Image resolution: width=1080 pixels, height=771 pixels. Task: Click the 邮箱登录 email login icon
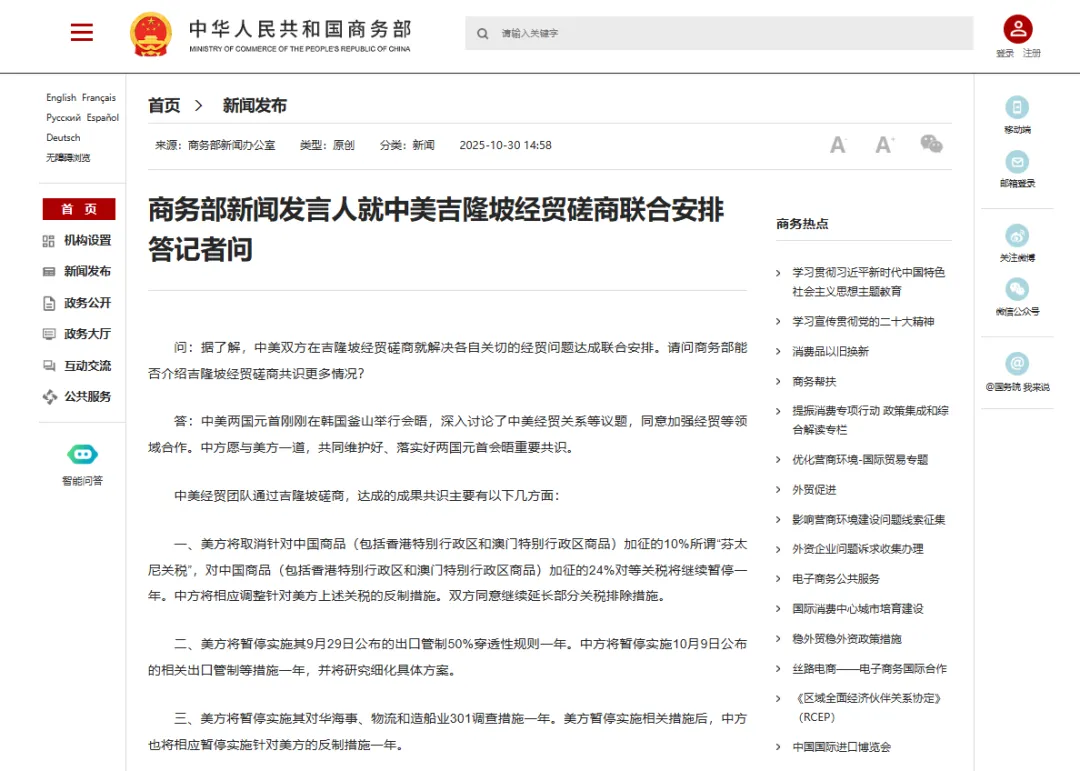click(x=1017, y=164)
